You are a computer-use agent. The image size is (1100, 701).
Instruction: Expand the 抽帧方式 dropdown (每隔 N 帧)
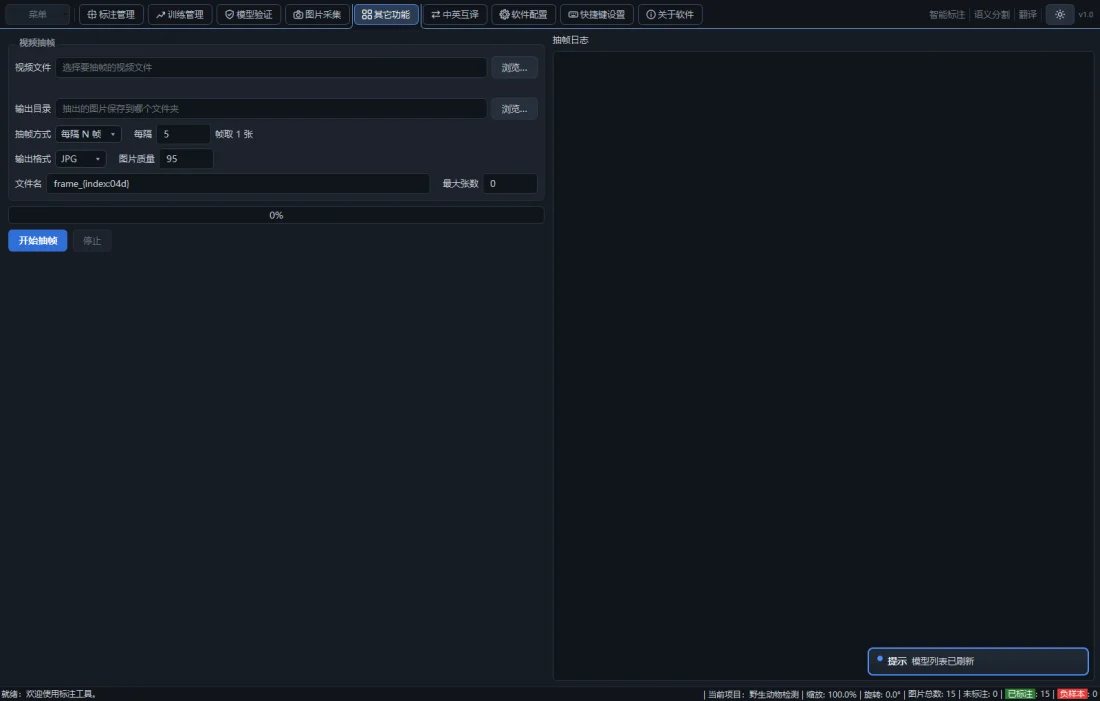tap(88, 134)
